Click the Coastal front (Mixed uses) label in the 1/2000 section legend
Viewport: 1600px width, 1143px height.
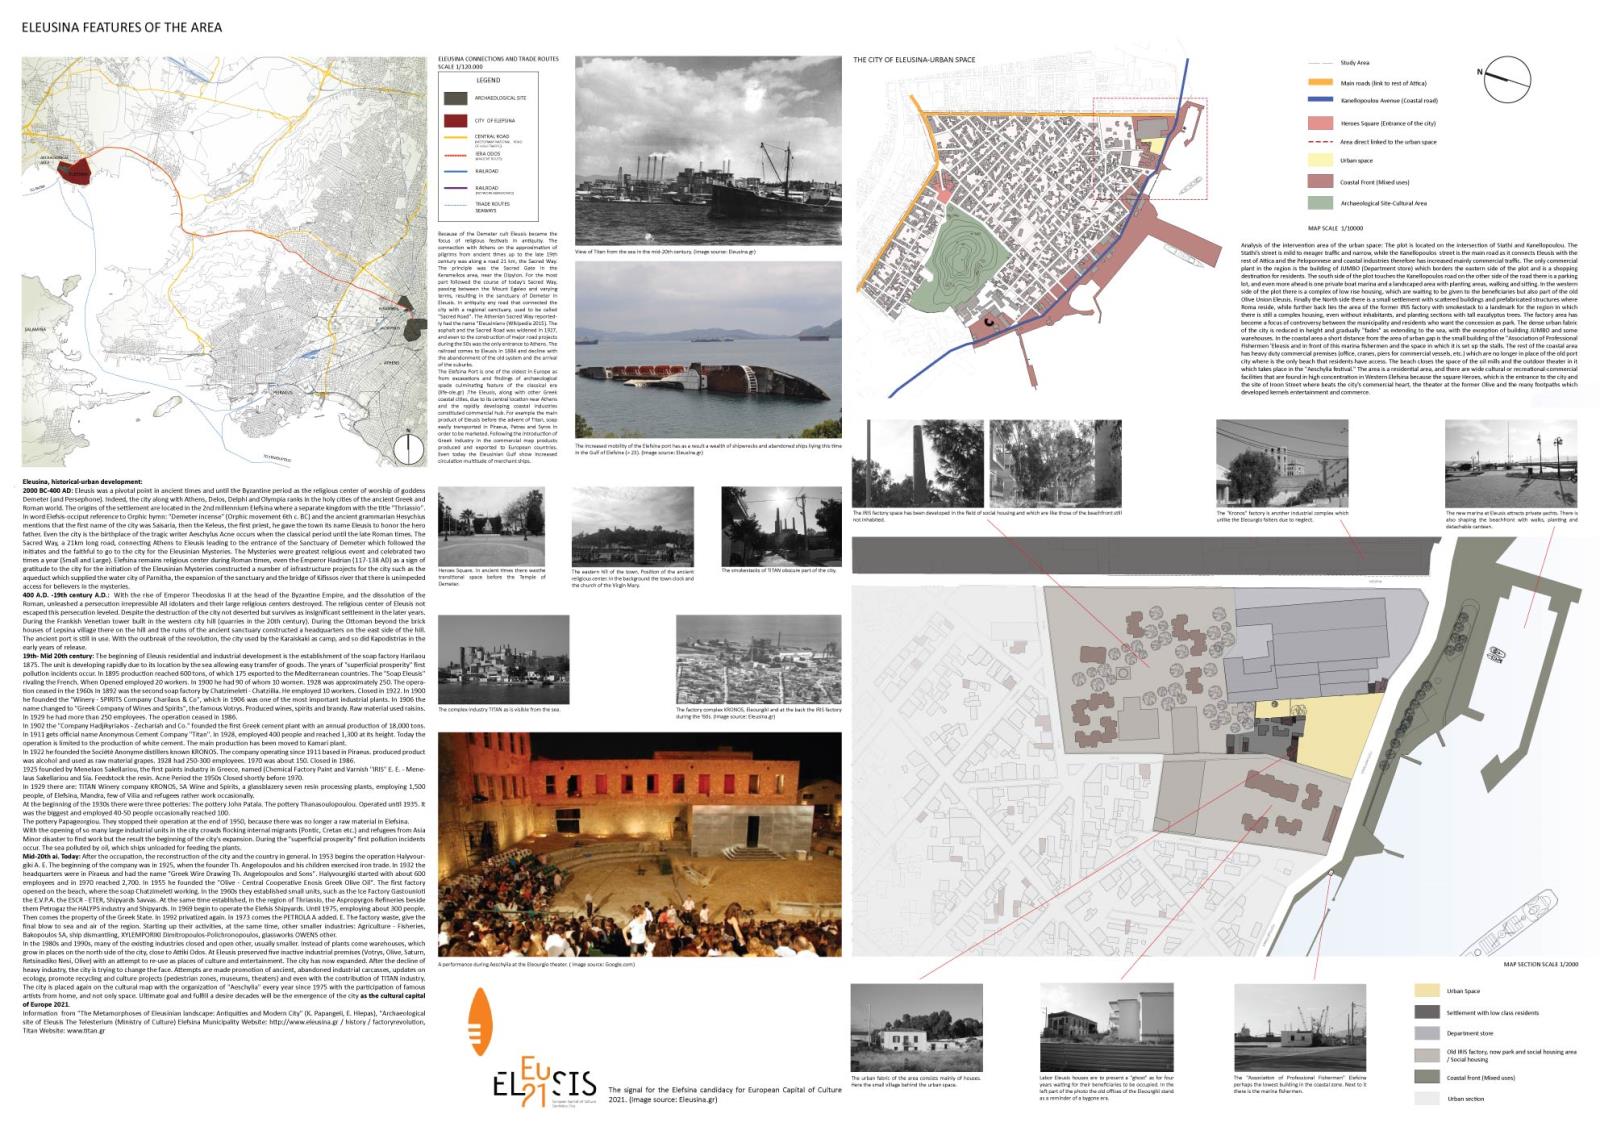(x=1480, y=1077)
